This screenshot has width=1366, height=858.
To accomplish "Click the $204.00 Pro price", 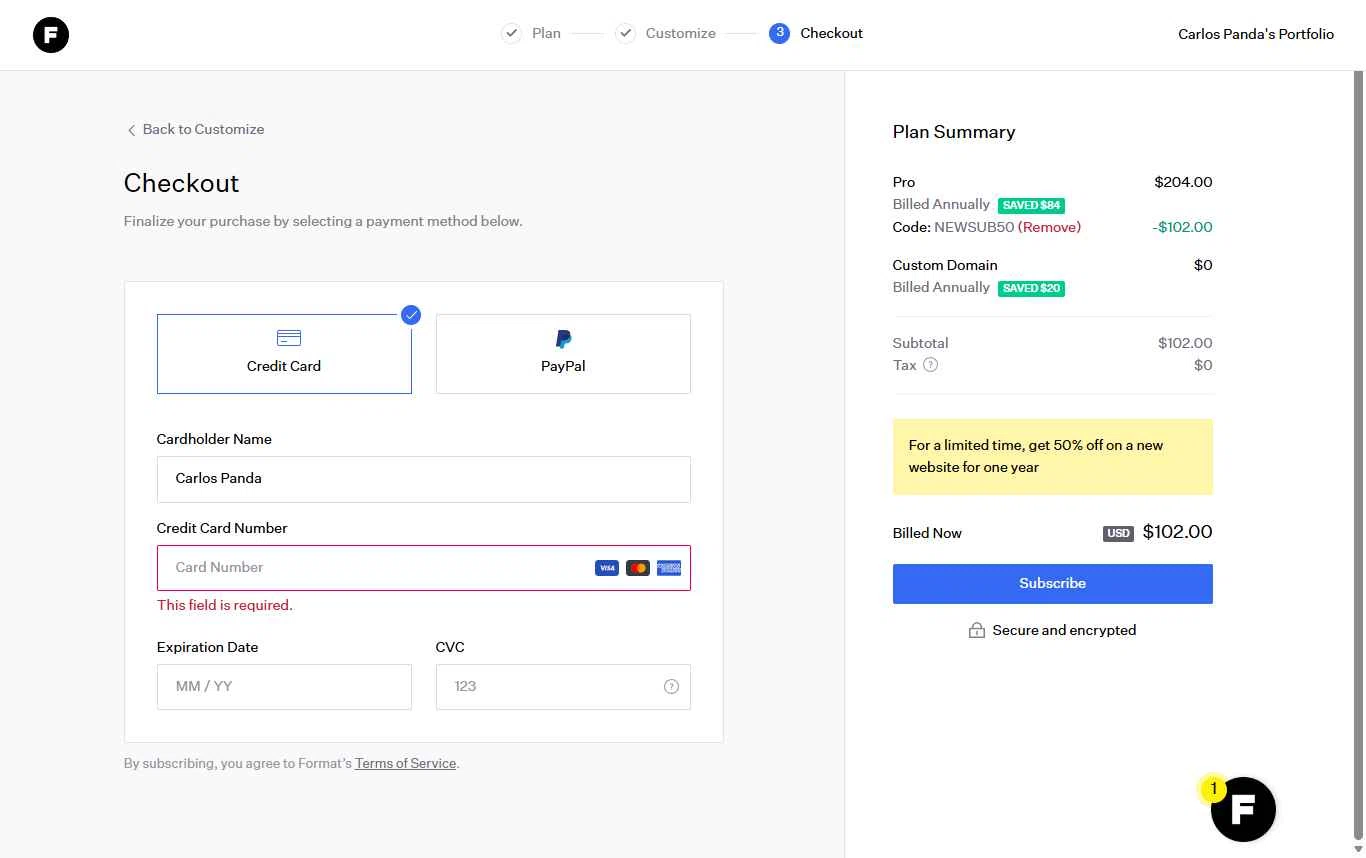I will 1183,182.
